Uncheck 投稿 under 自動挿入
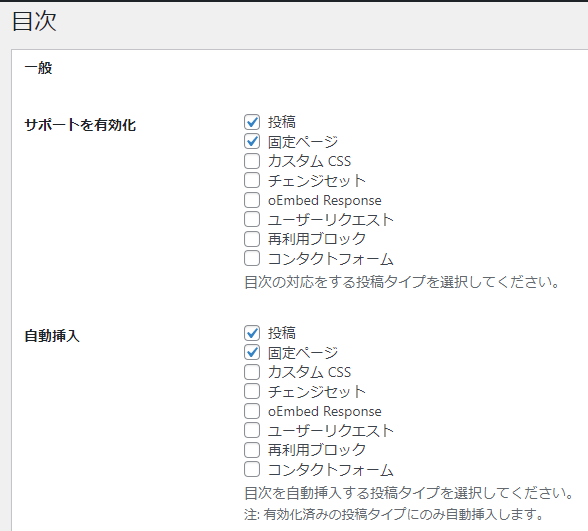This screenshot has height=531, width=588. [252, 333]
